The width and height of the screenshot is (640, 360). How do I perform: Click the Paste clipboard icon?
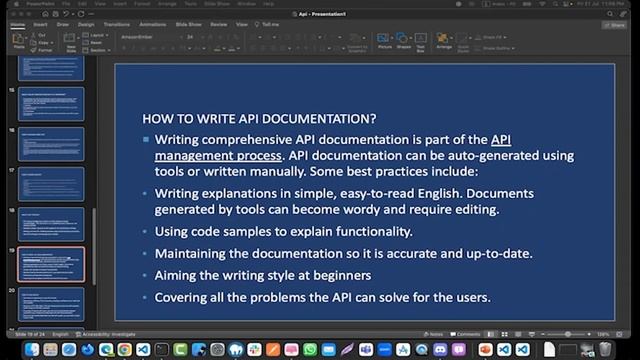(x=18, y=39)
